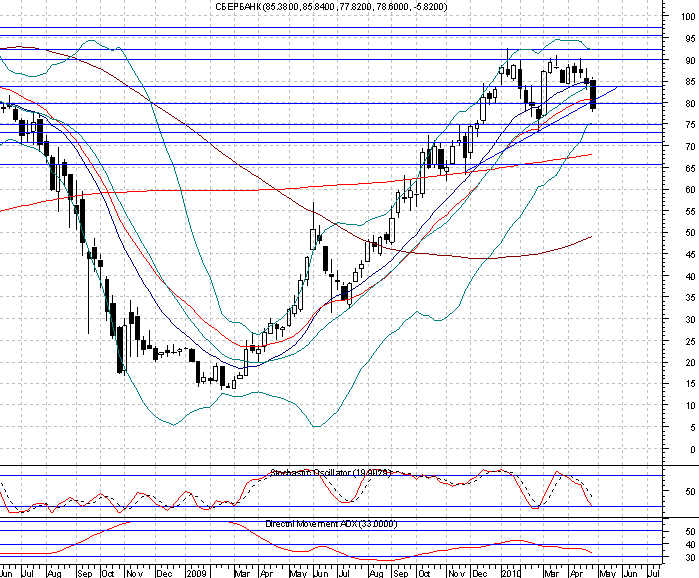Click the 85 price axis label
699x578 pixels.
click(x=690, y=82)
